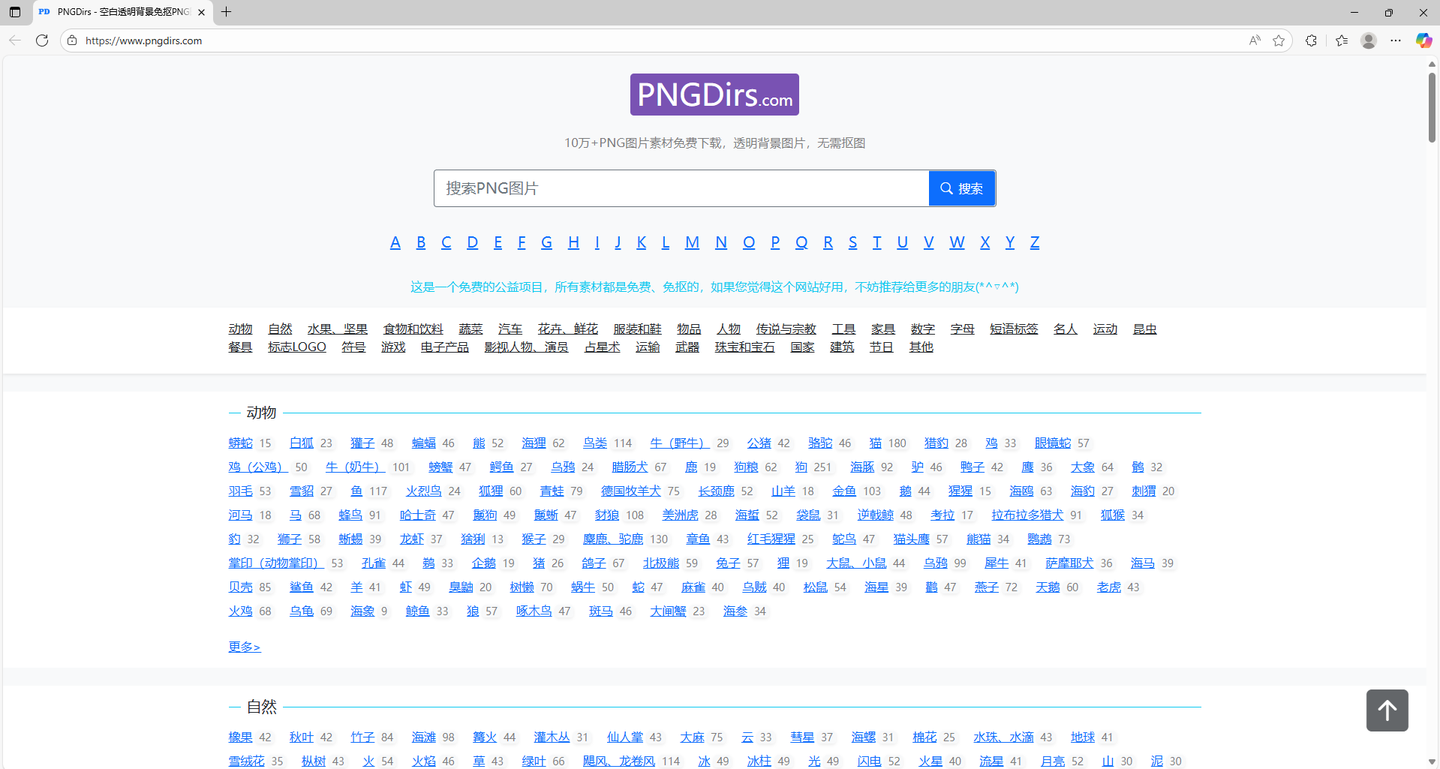Viewport: 1440px width, 769px height.
Task: Open alphabet index letter D
Action: [x=472, y=242]
